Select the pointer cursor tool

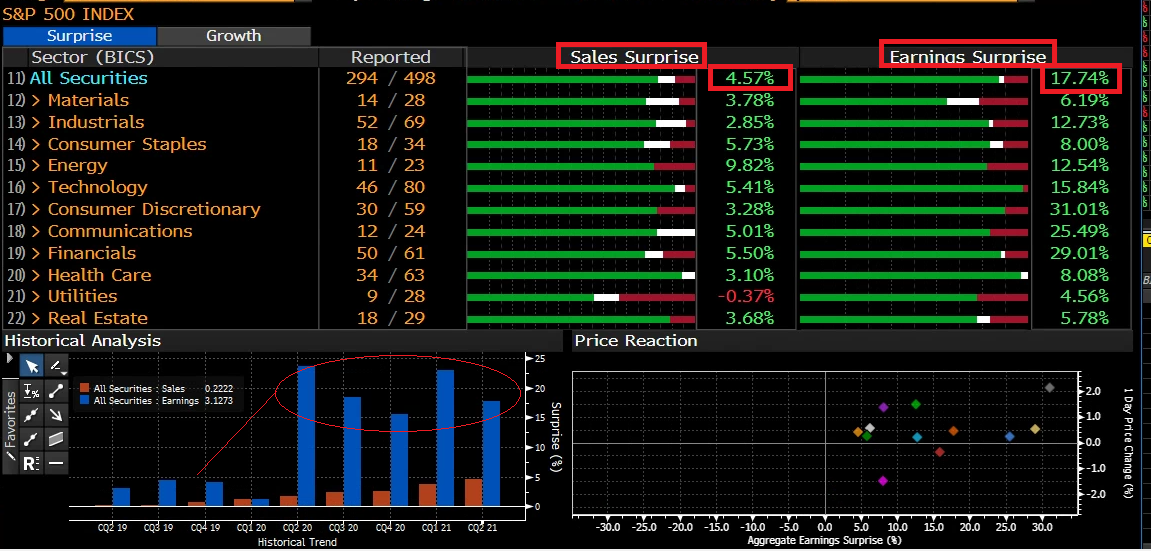click(31, 366)
